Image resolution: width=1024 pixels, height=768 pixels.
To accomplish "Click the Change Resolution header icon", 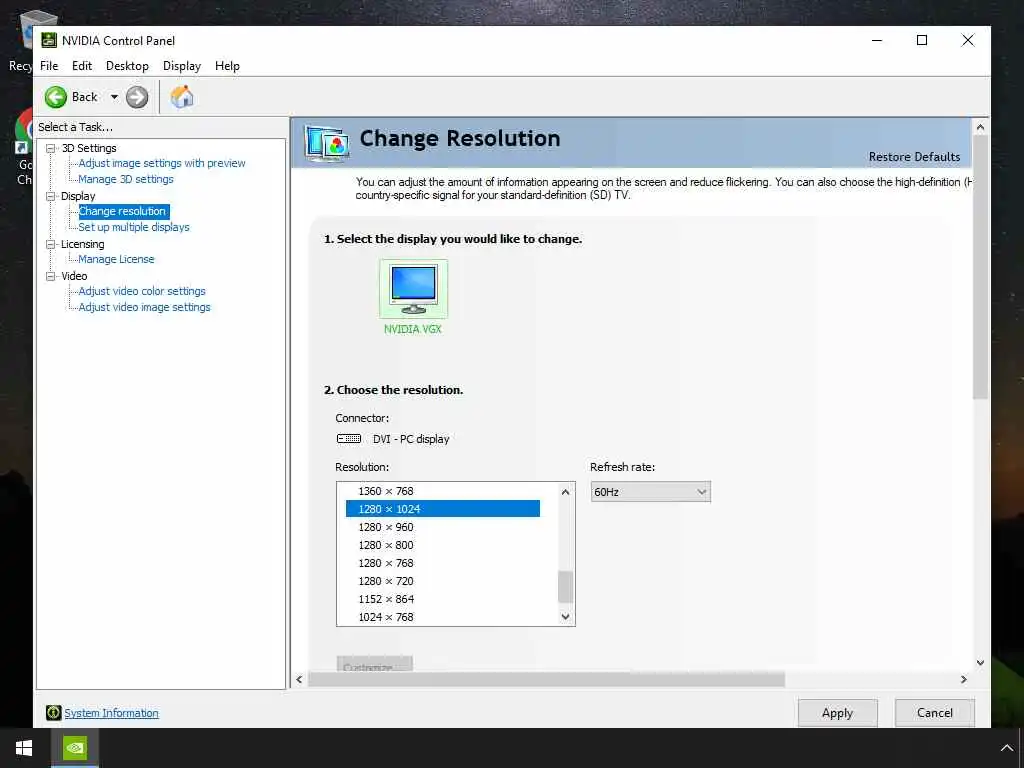I will [327, 143].
